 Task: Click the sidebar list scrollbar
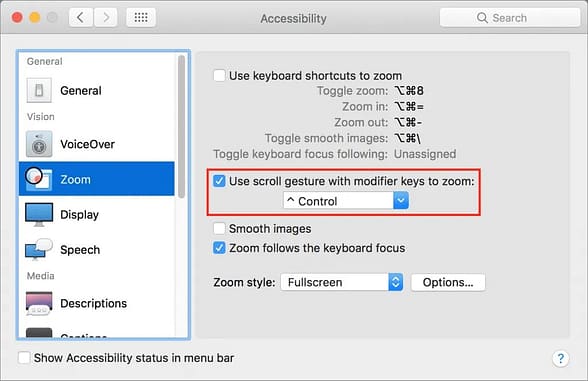tap(182, 126)
